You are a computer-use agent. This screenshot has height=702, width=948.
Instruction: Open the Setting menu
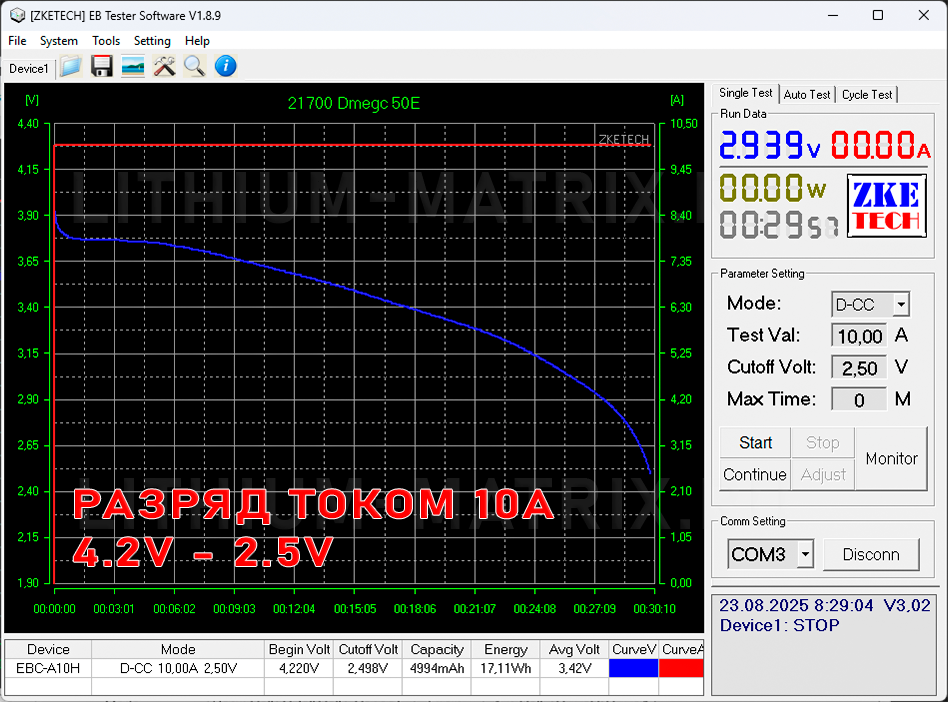pos(152,41)
